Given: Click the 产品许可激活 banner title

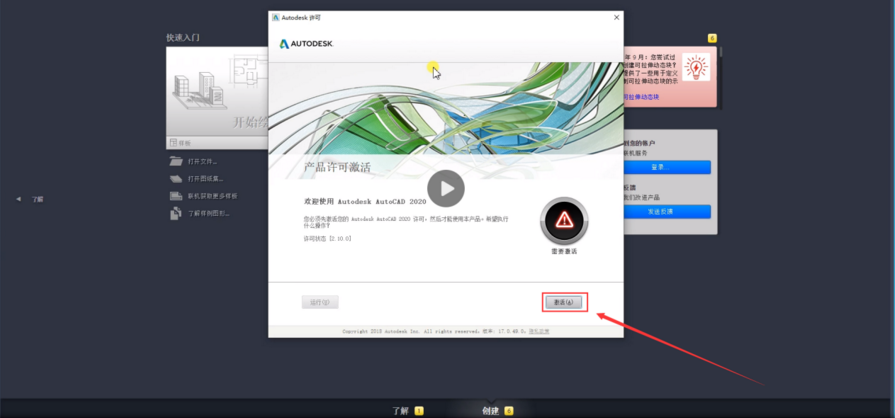Looking at the screenshot, I should tap(337, 167).
